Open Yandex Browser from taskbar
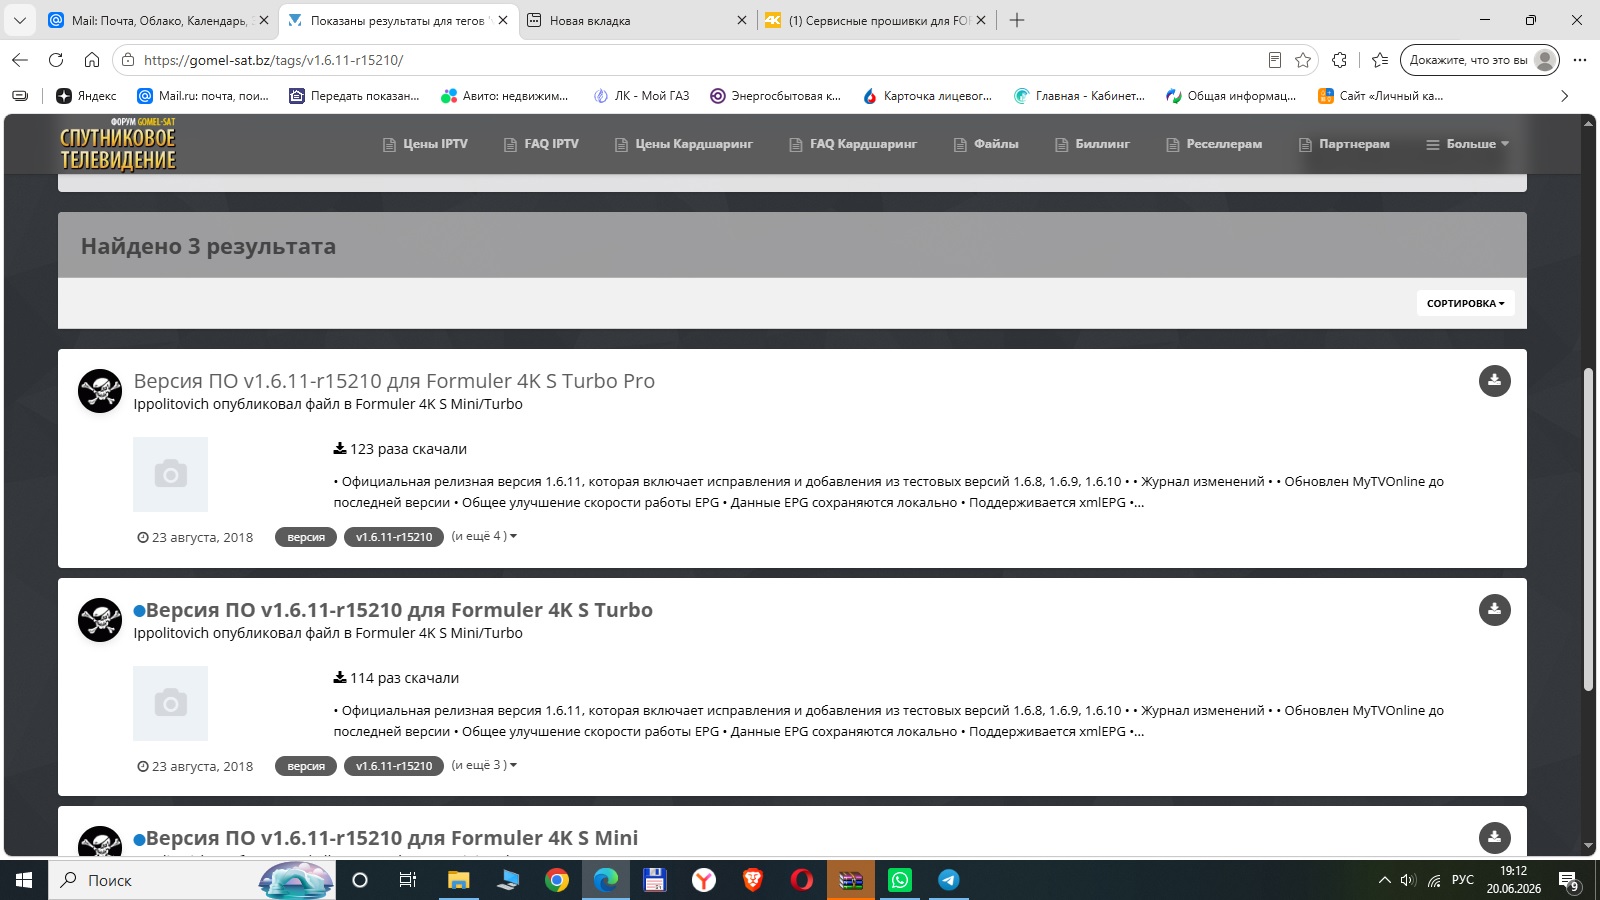Image resolution: width=1600 pixels, height=900 pixels. point(704,880)
